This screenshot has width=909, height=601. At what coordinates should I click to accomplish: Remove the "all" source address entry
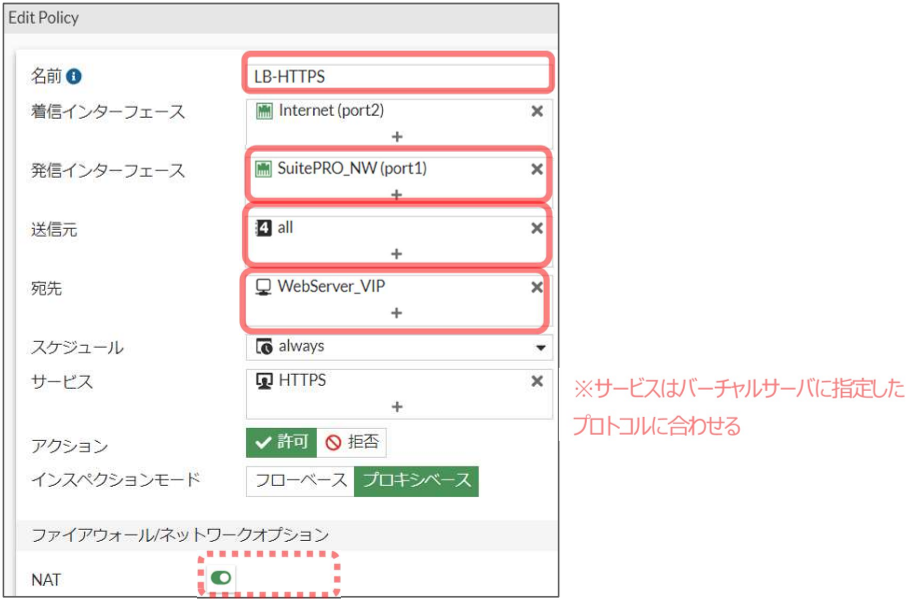(537, 229)
